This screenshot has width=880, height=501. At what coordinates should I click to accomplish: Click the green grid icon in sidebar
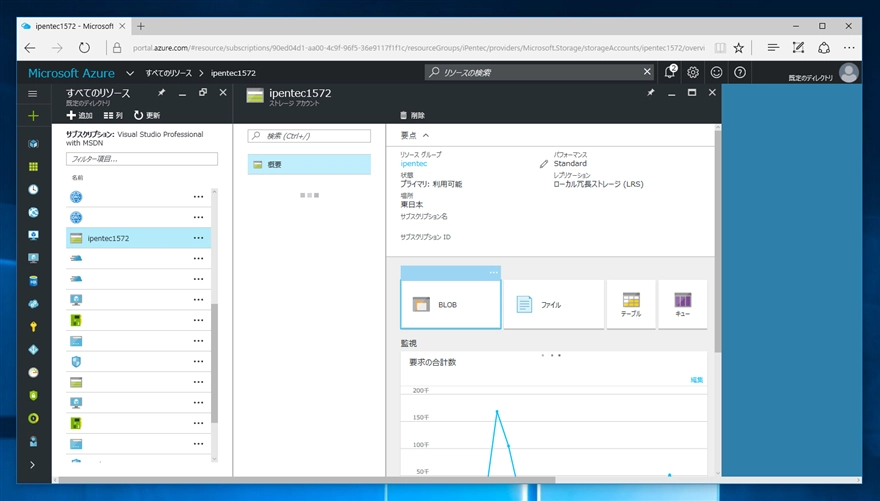pyautogui.click(x=33, y=167)
